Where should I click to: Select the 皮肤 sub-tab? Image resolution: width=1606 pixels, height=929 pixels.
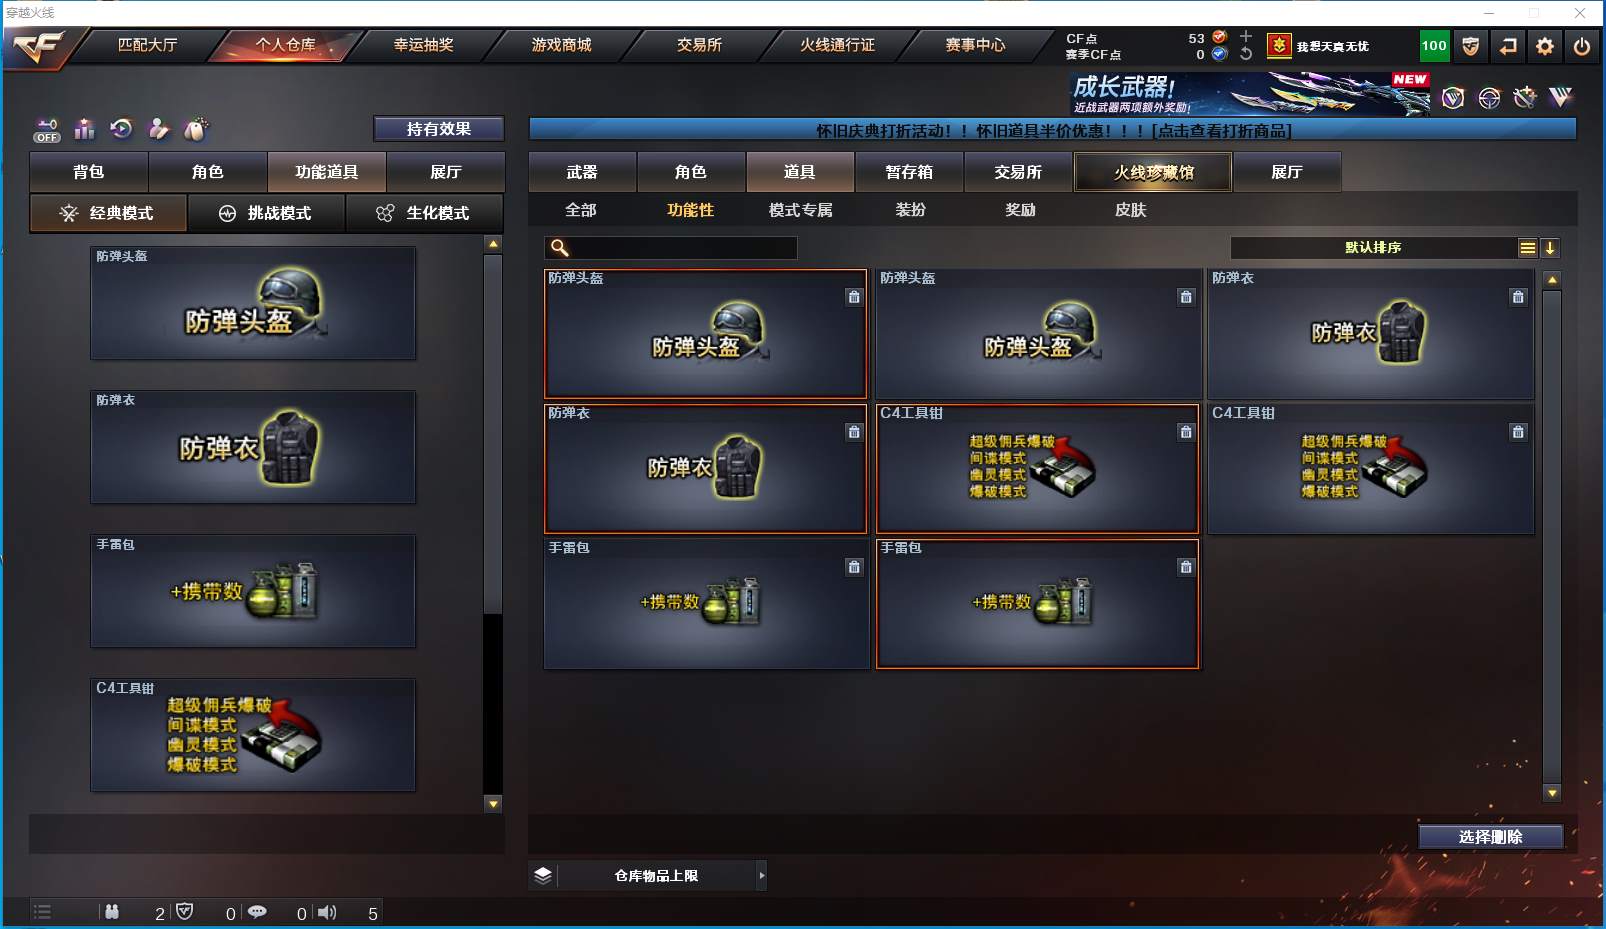(x=1131, y=210)
